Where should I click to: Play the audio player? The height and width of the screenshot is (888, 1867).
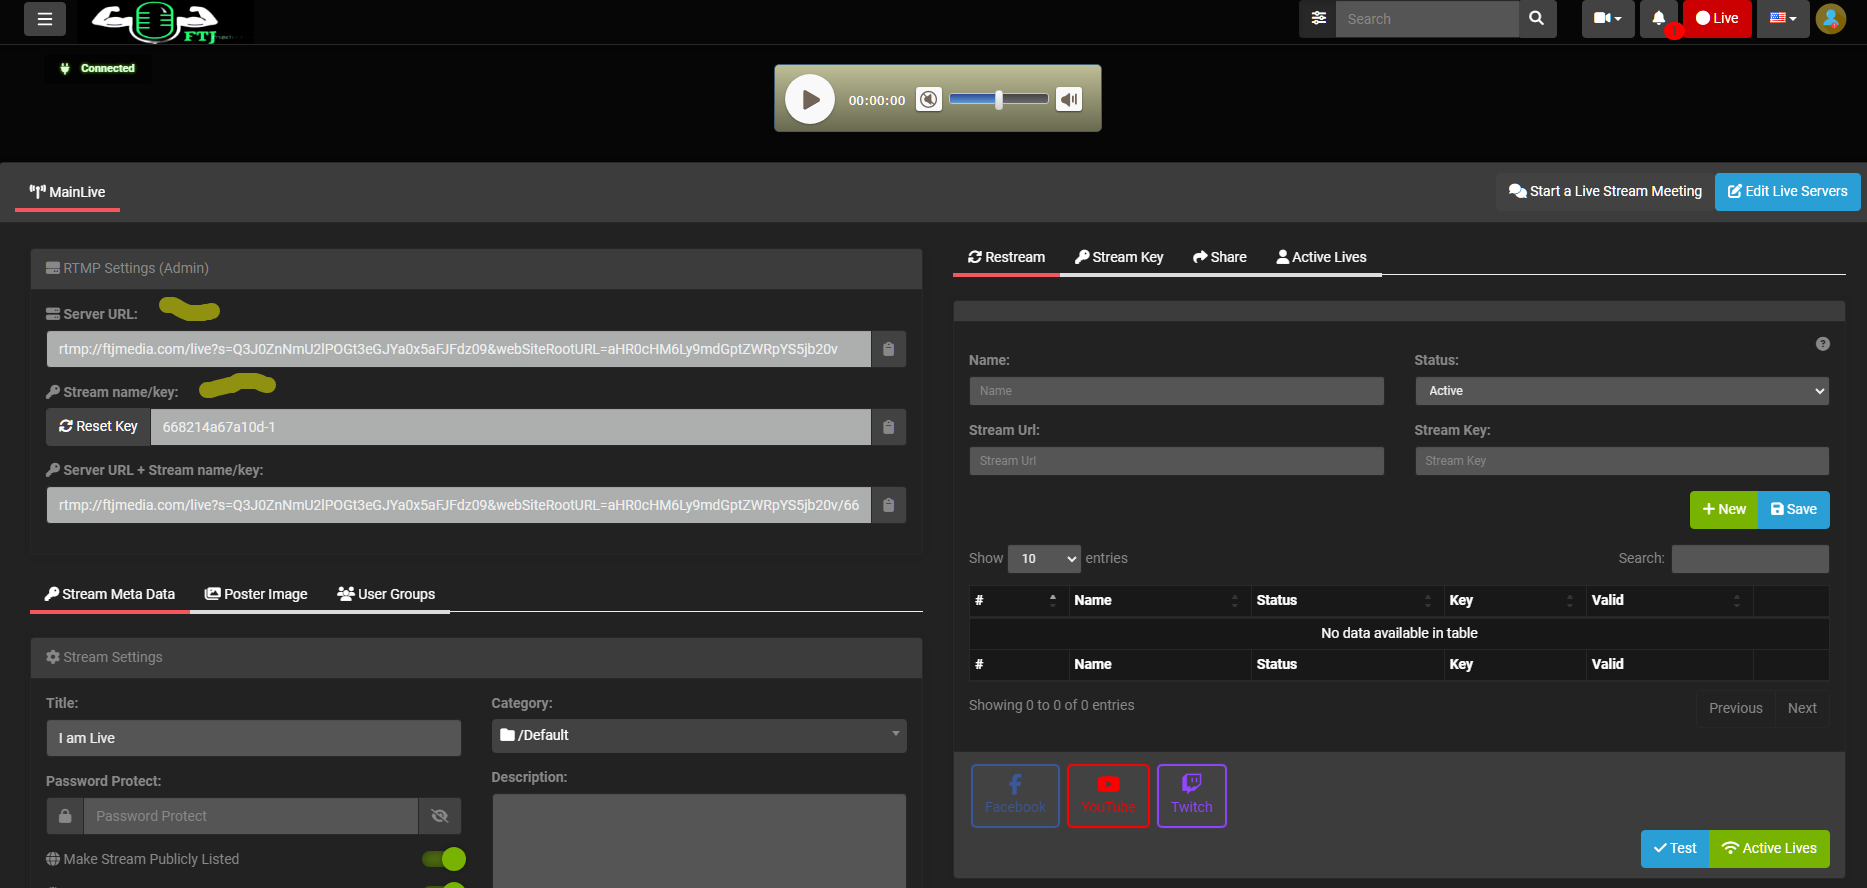point(810,99)
